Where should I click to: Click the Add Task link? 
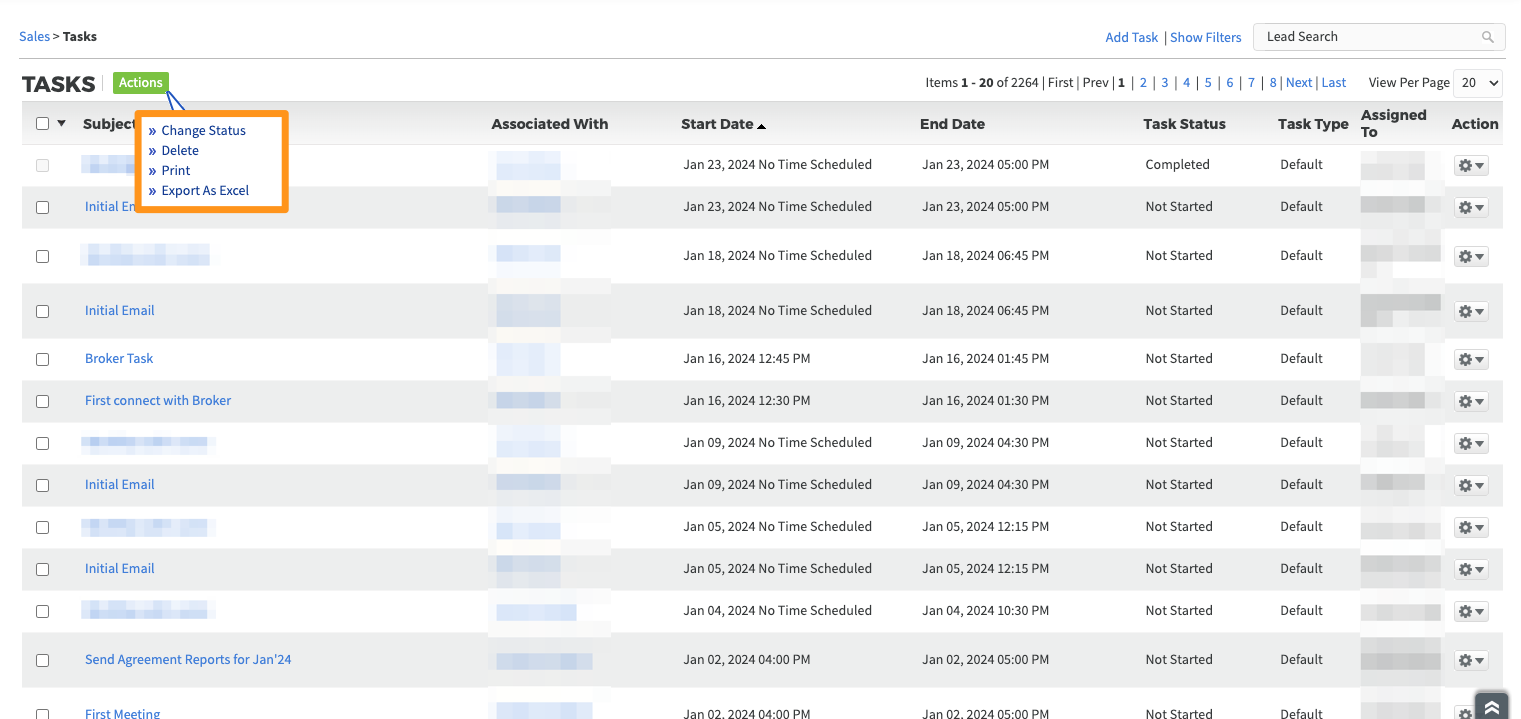tap(1131, 37)
